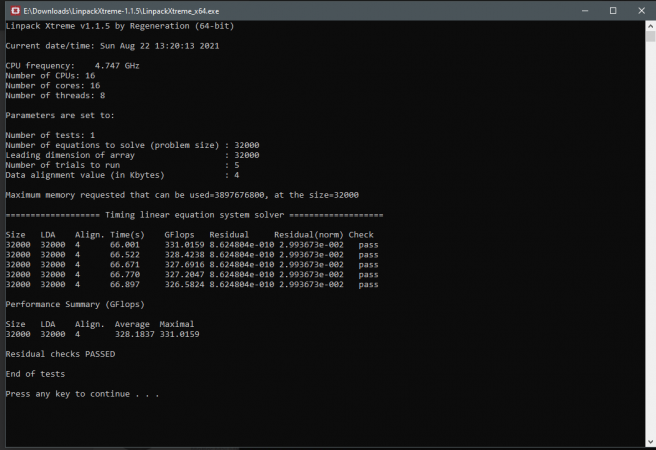Maximize the LinpackXtreme console window
This screenshot has height=450, width=656.
pos(613,11)
